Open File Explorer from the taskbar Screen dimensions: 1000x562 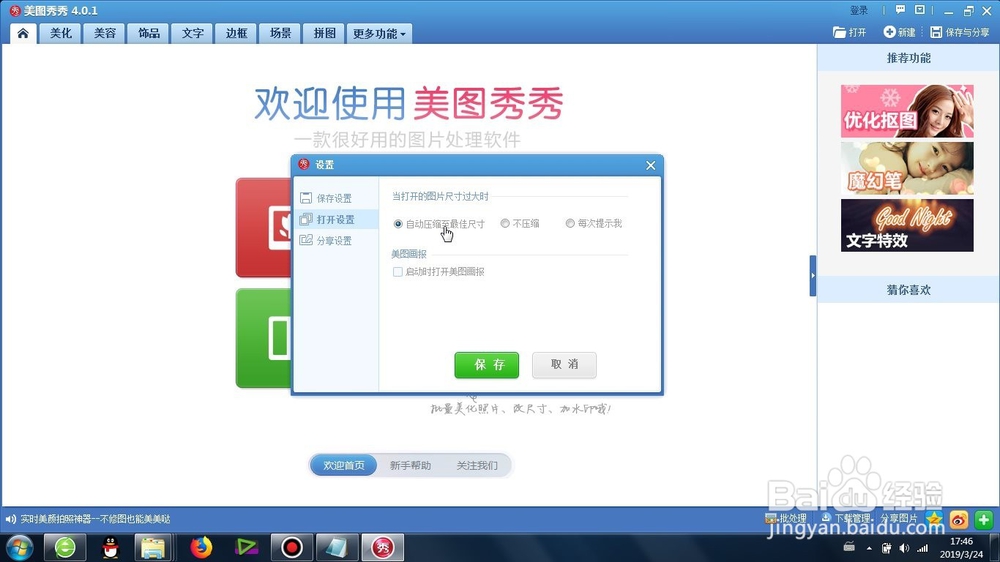[x=153, y=547]
